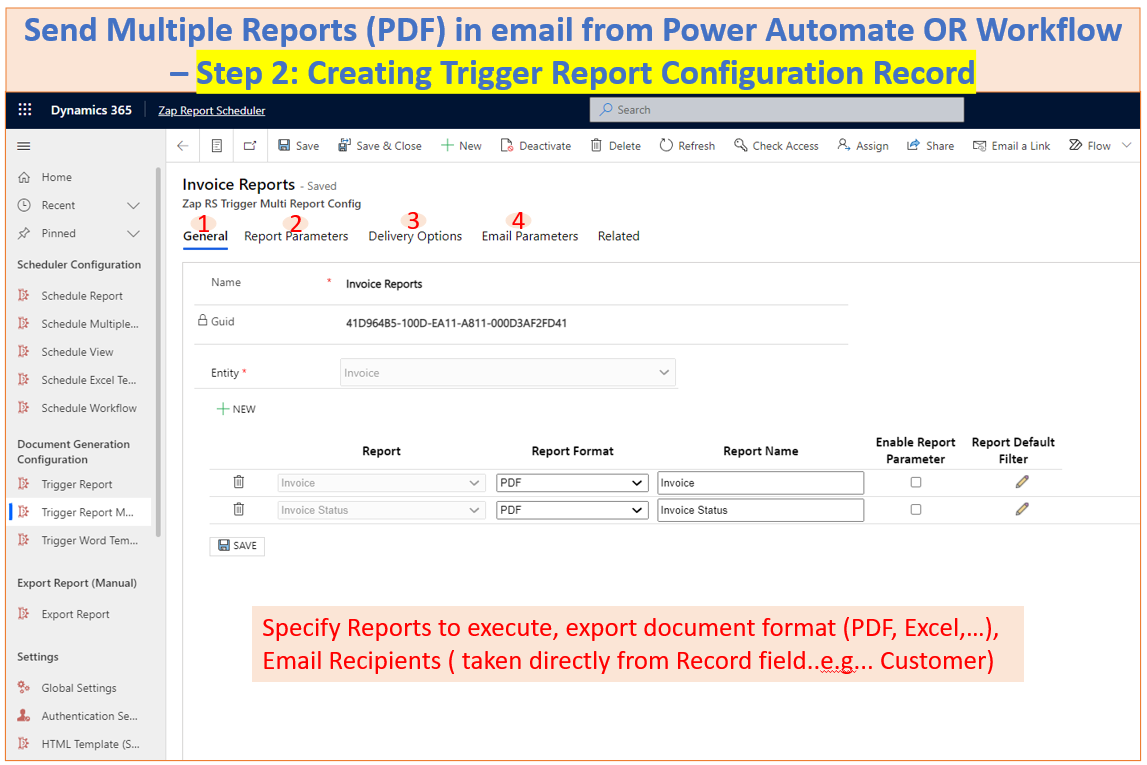Image resolution: width=1147 pixels, height=765 pixels.
Task: Open the Dynamics 365 app launcher waffle
Action: 25,110
